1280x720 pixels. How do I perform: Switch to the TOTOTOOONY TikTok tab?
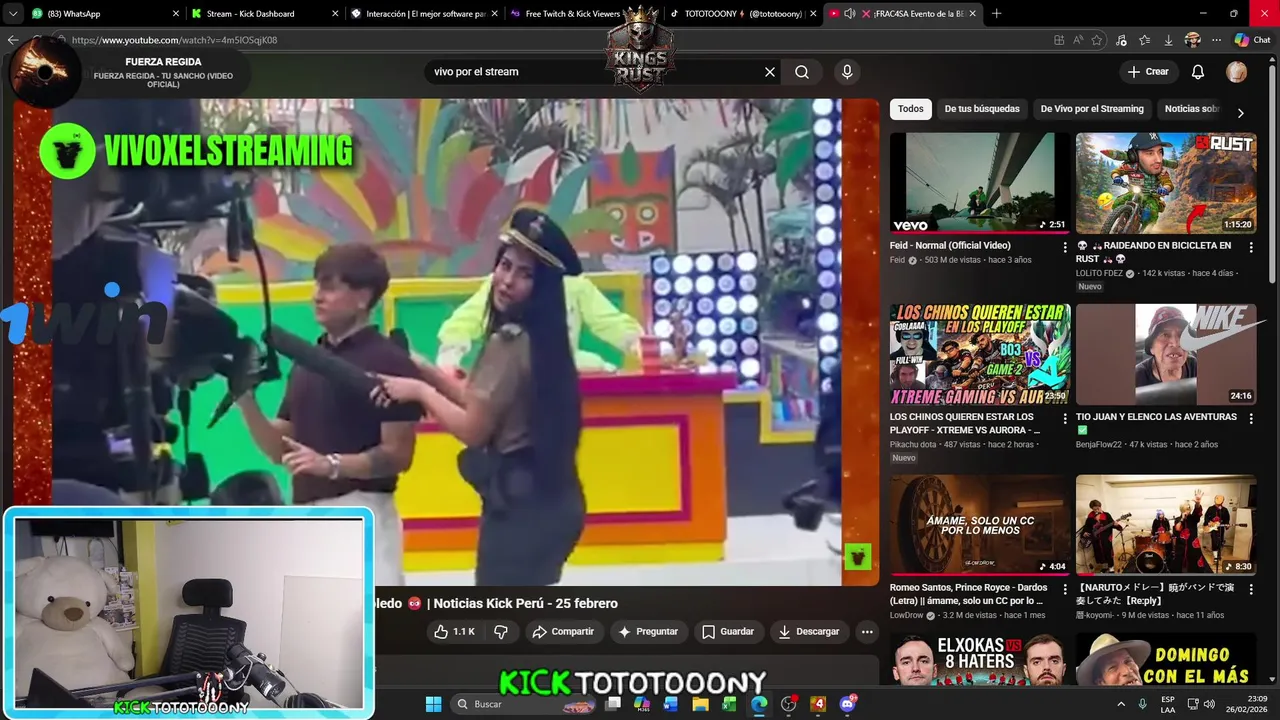click(x=743, y=14)
